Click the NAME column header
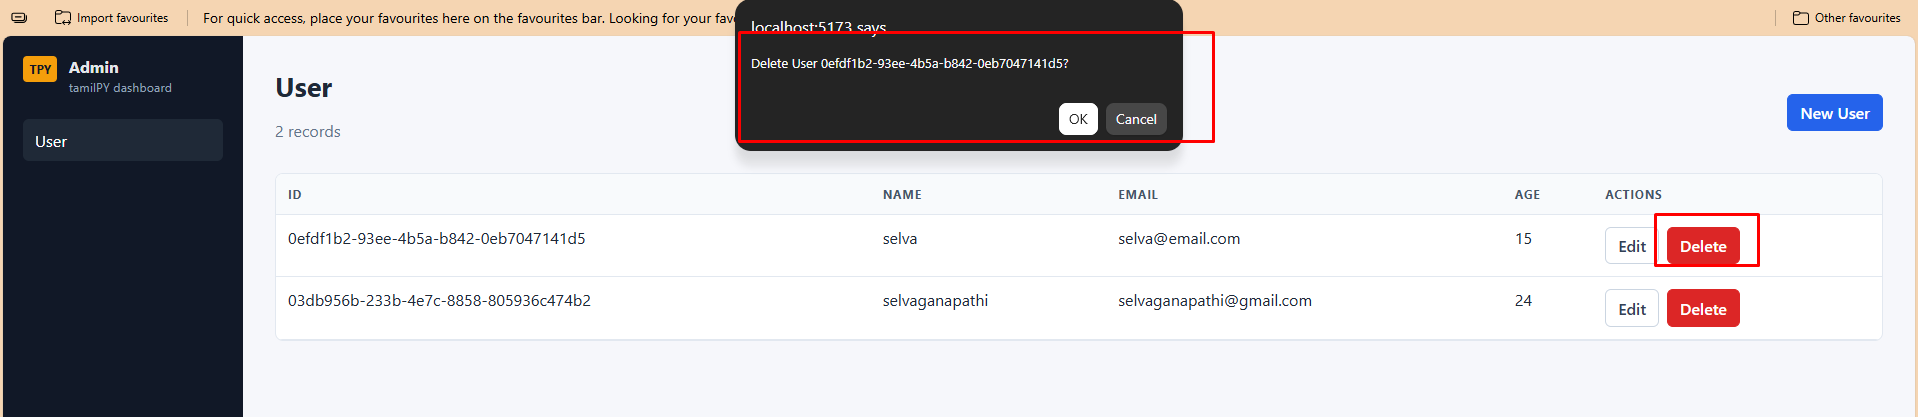1918x417 pixels. [902, 194]
